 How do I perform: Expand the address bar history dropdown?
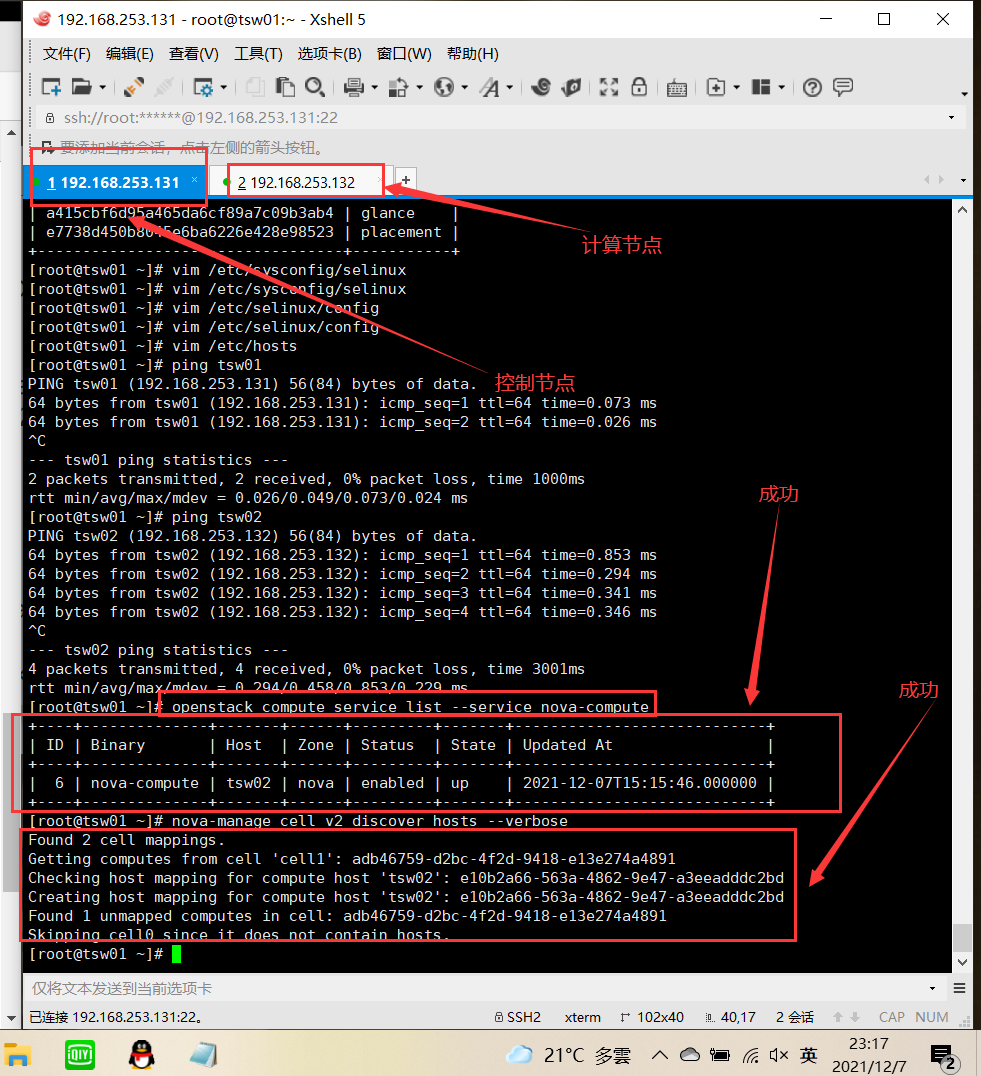[x=952, y=117]
